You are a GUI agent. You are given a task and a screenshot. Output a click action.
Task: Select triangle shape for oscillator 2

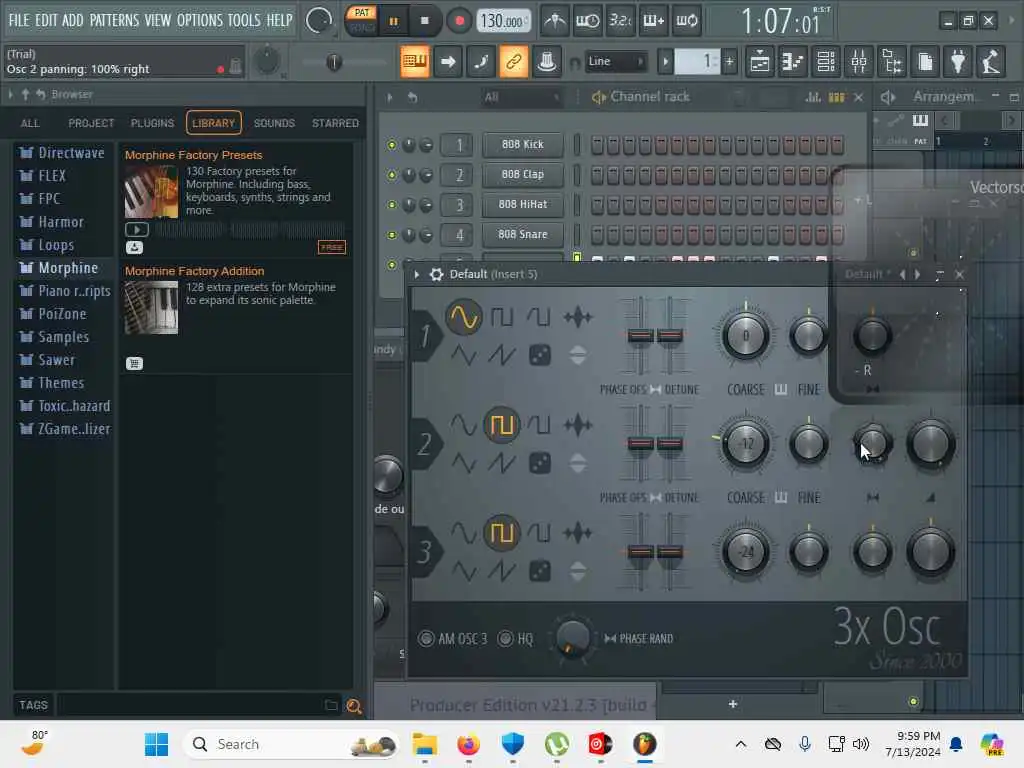464,463
